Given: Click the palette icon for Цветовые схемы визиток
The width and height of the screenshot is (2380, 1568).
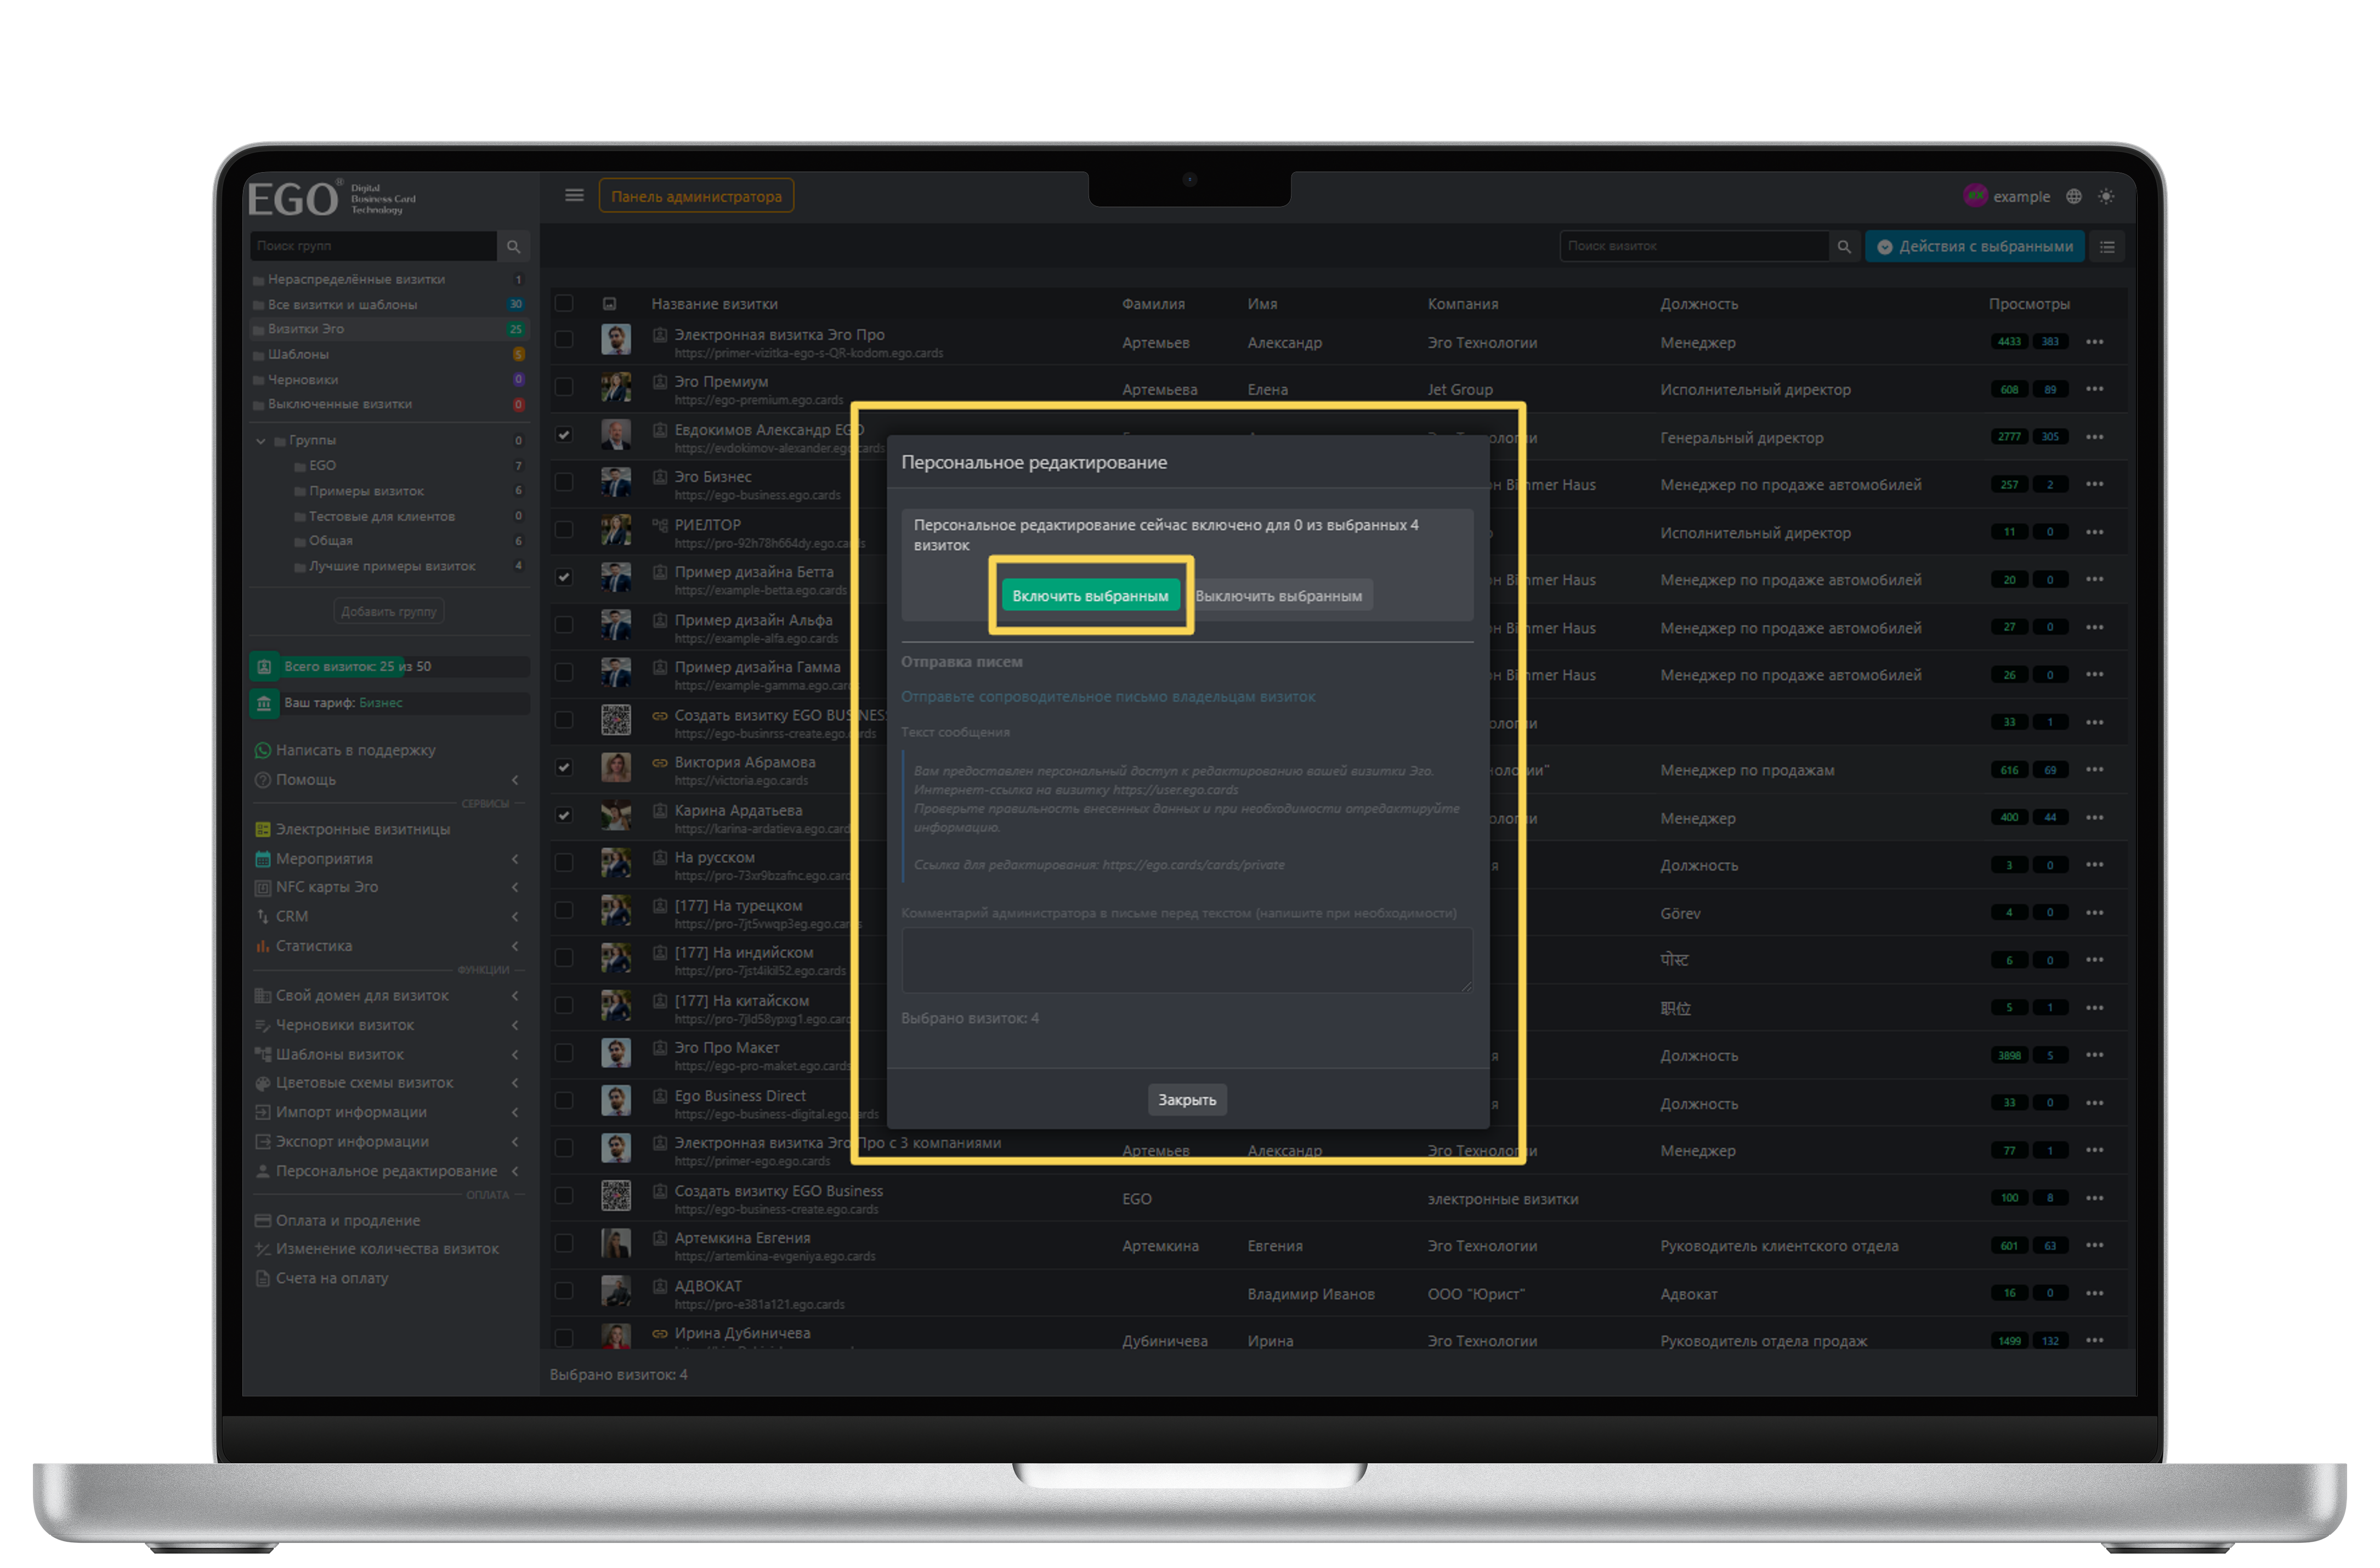Looking at the screenshot, I should point(263,1083).
